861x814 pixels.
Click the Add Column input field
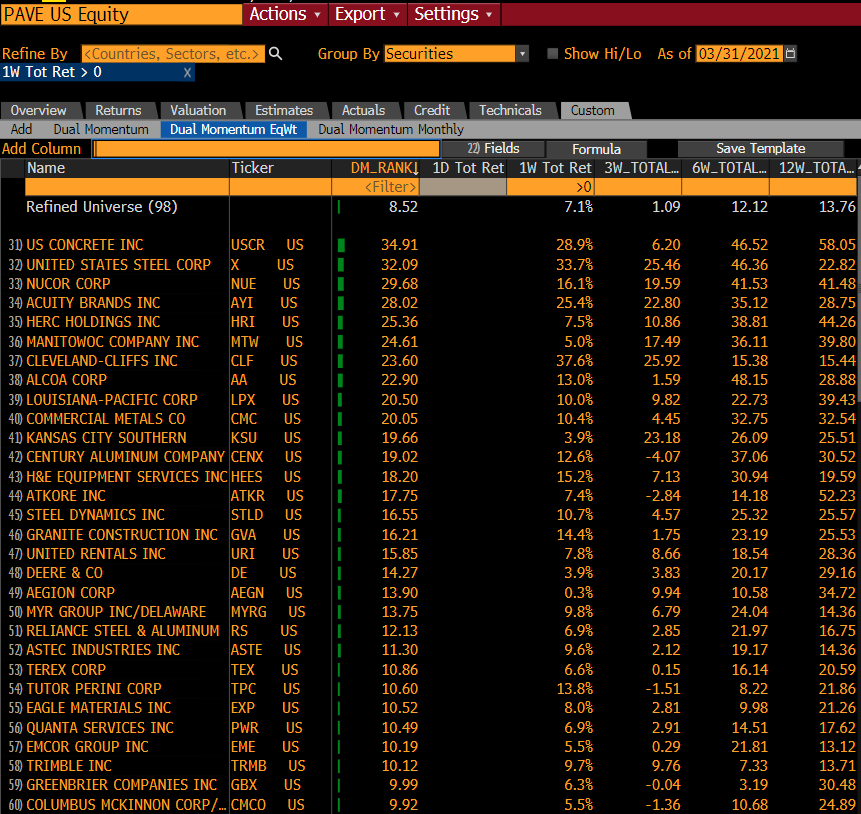click(x=267, y=149)
